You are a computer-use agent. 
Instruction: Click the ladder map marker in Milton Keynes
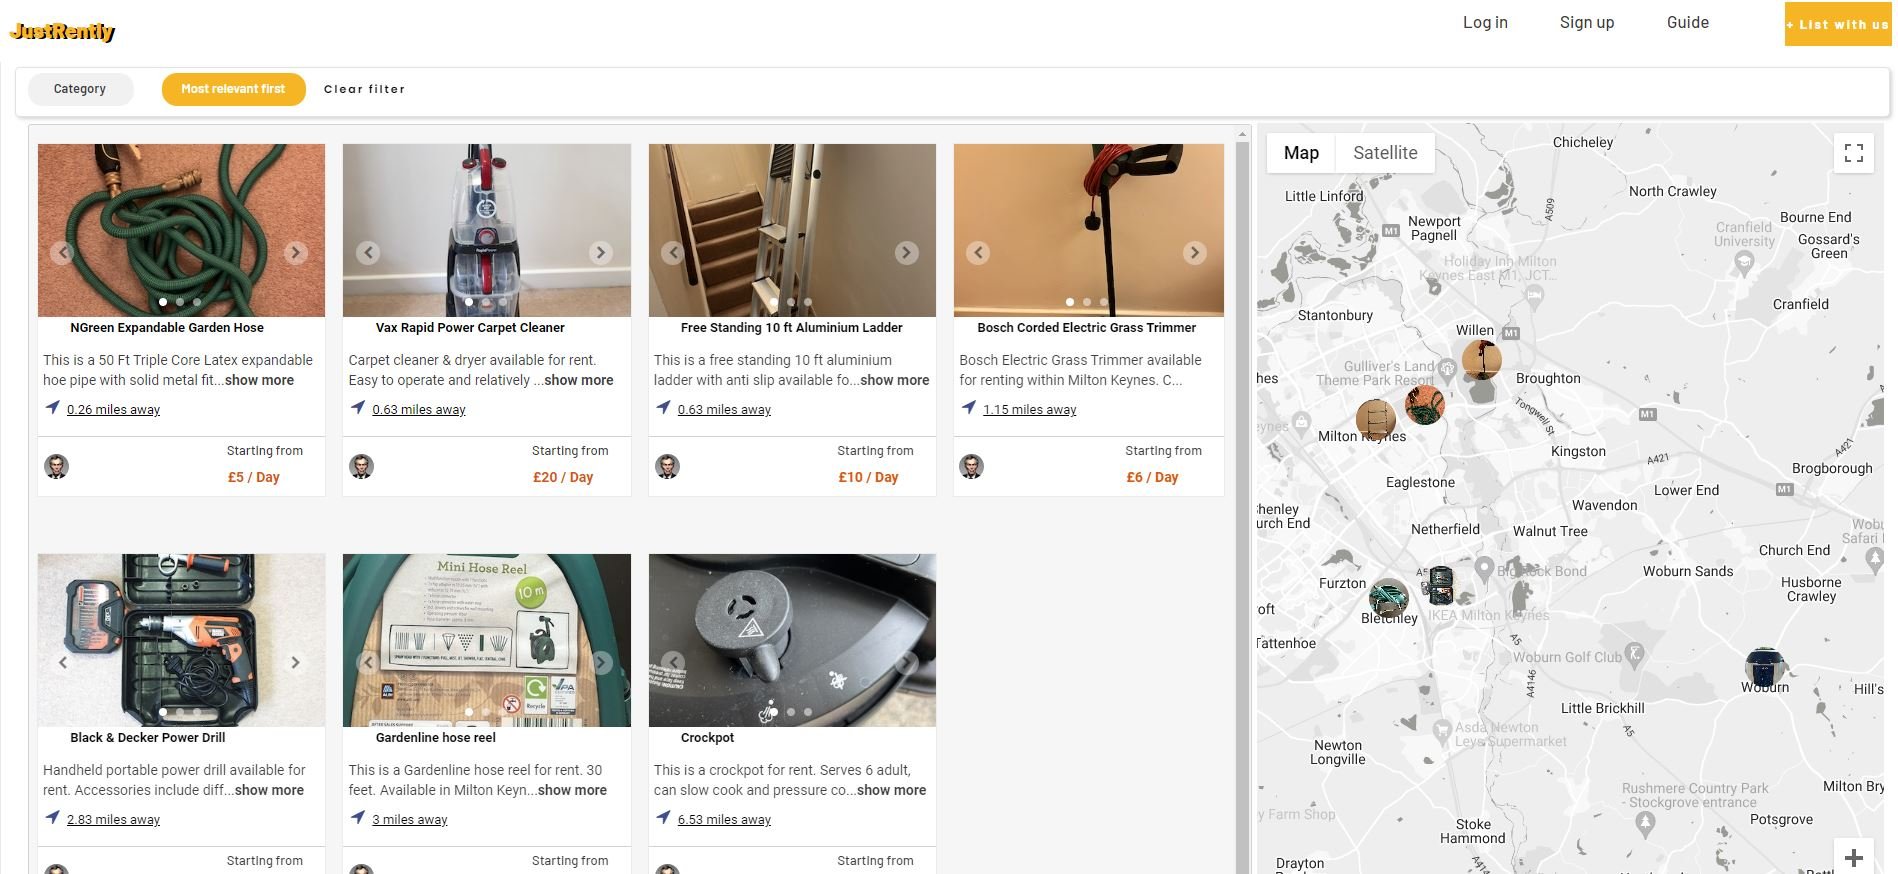tap(1375, 420)
